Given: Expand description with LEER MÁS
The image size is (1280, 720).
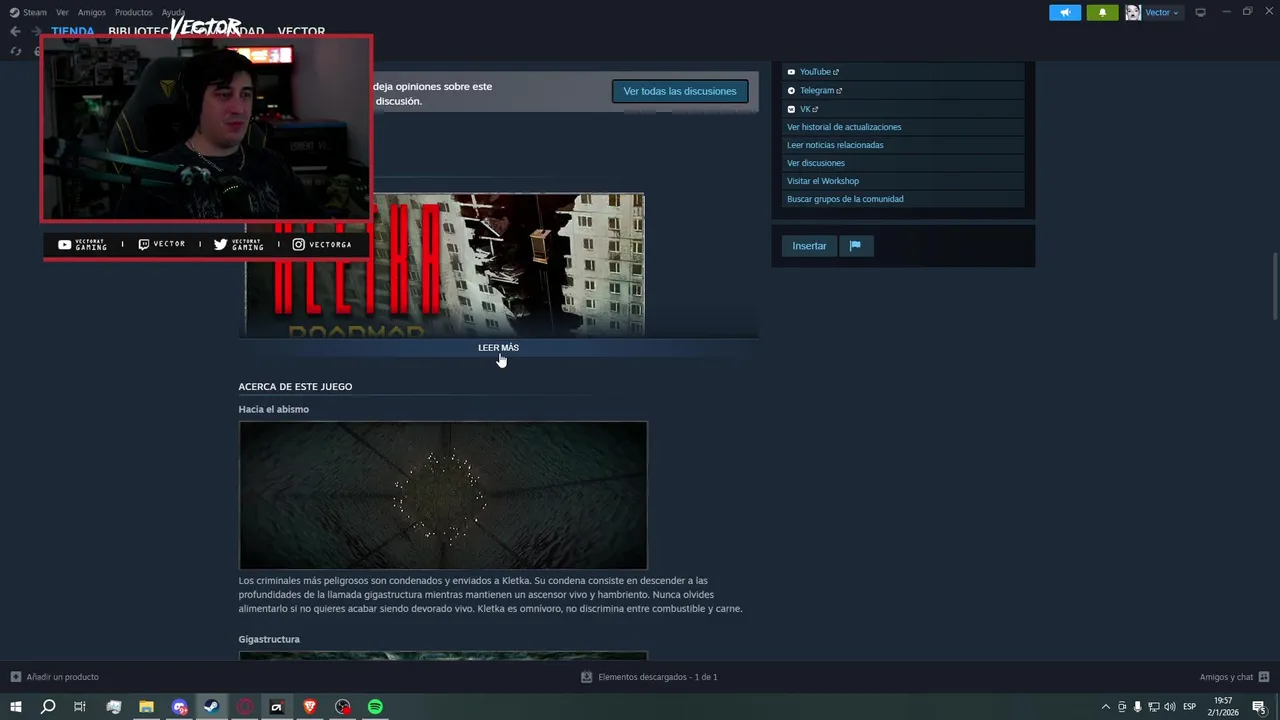Looking at the screenshot, I should tap(498, 348).
